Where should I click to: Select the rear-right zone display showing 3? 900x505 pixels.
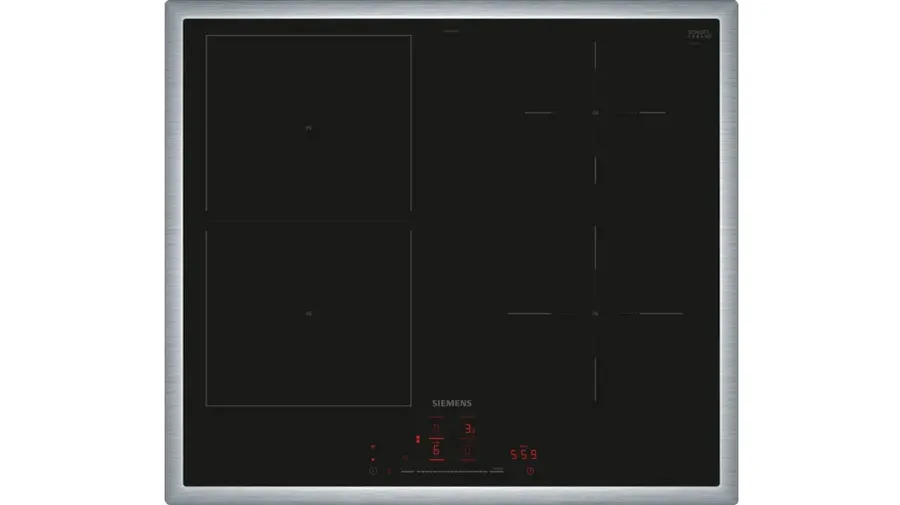[x=469, y=429]
